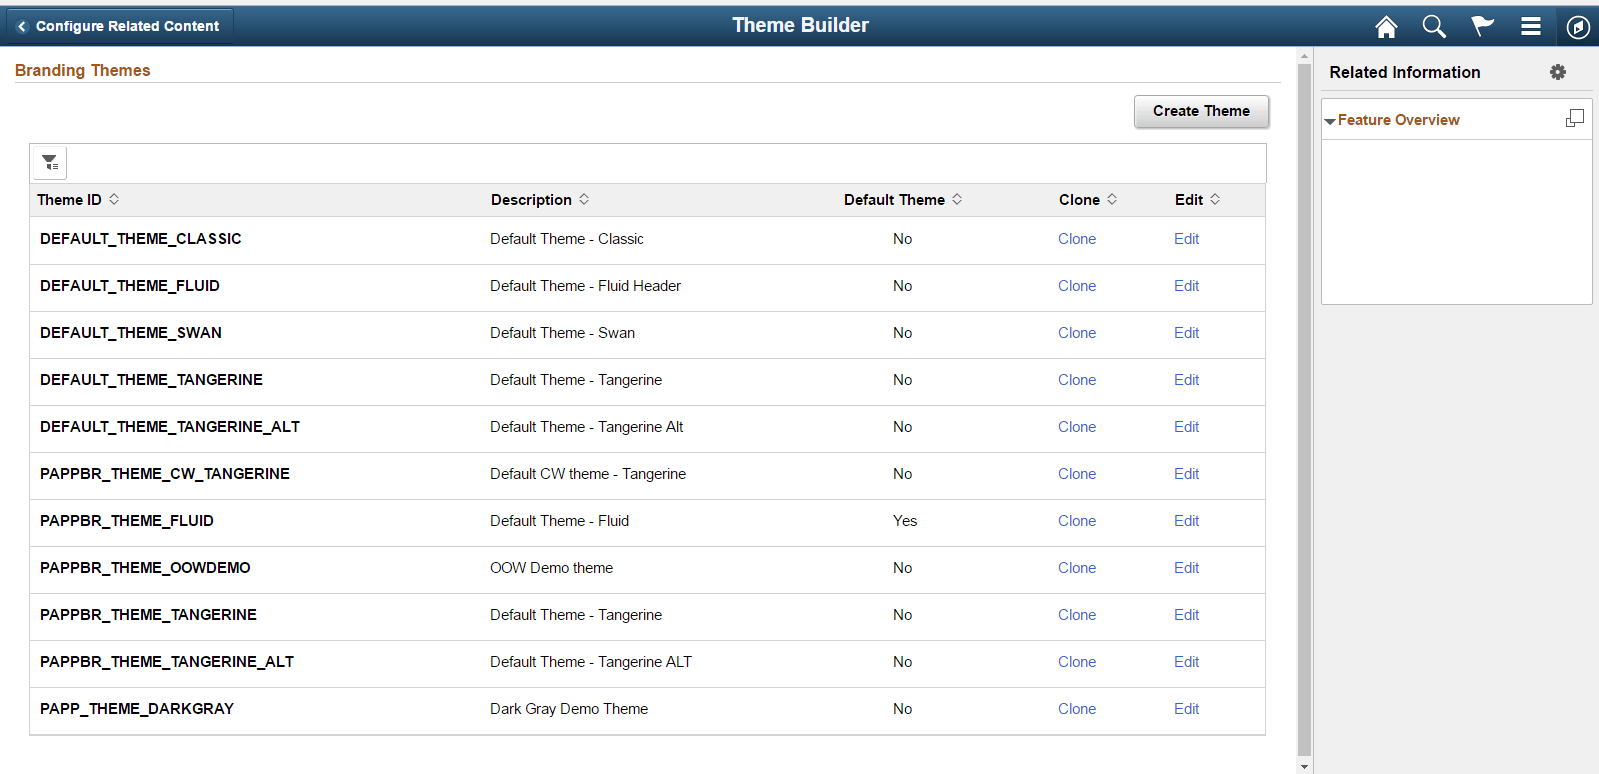Click the 'Yes' default theme value
The image size is (1599, 774).
click(905, 521)
